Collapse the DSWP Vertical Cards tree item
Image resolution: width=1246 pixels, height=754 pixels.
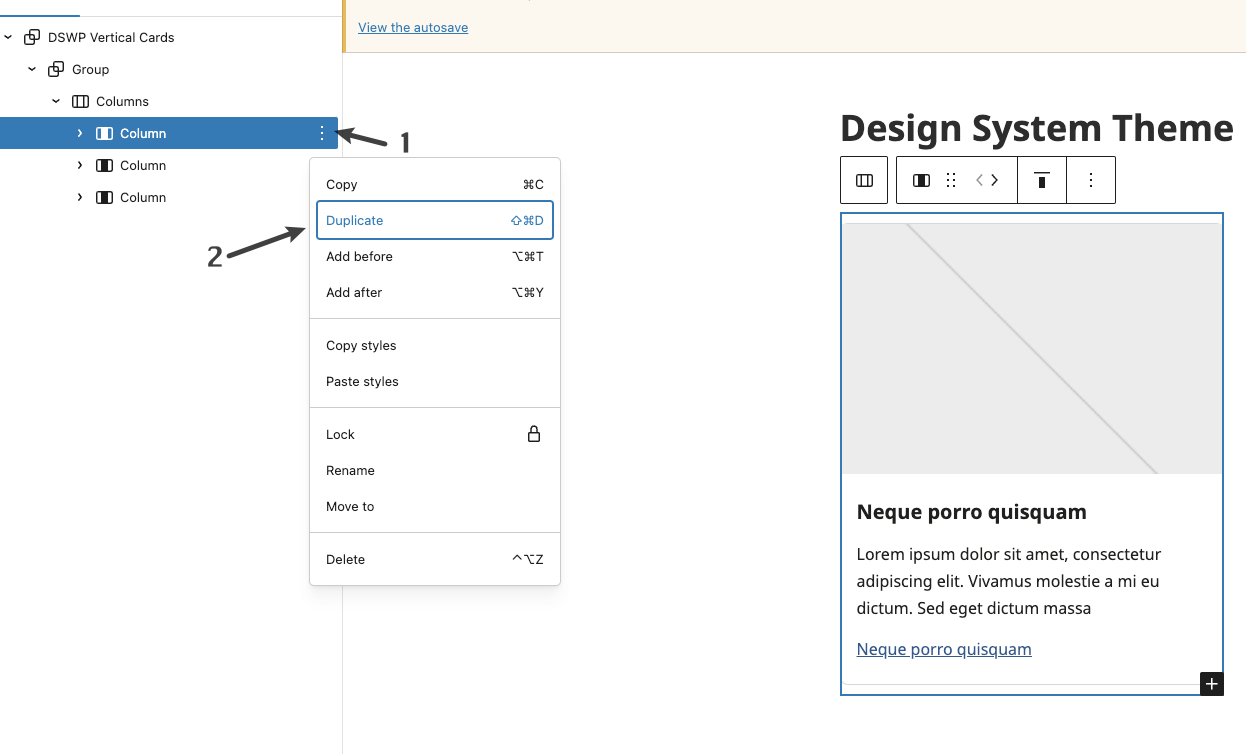[8, 37]
